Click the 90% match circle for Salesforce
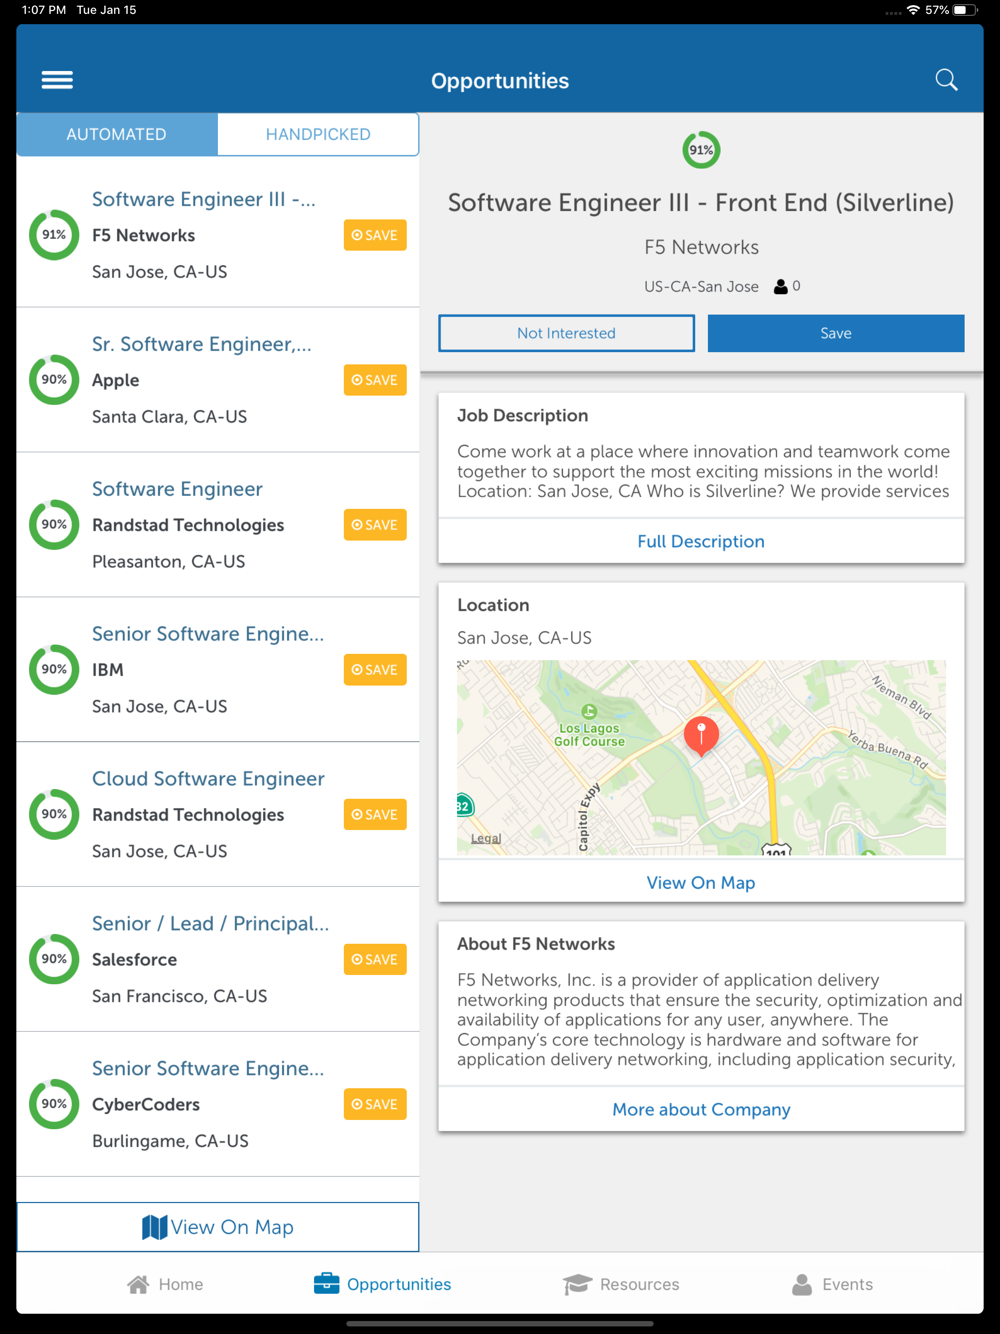 click(54, 959)
